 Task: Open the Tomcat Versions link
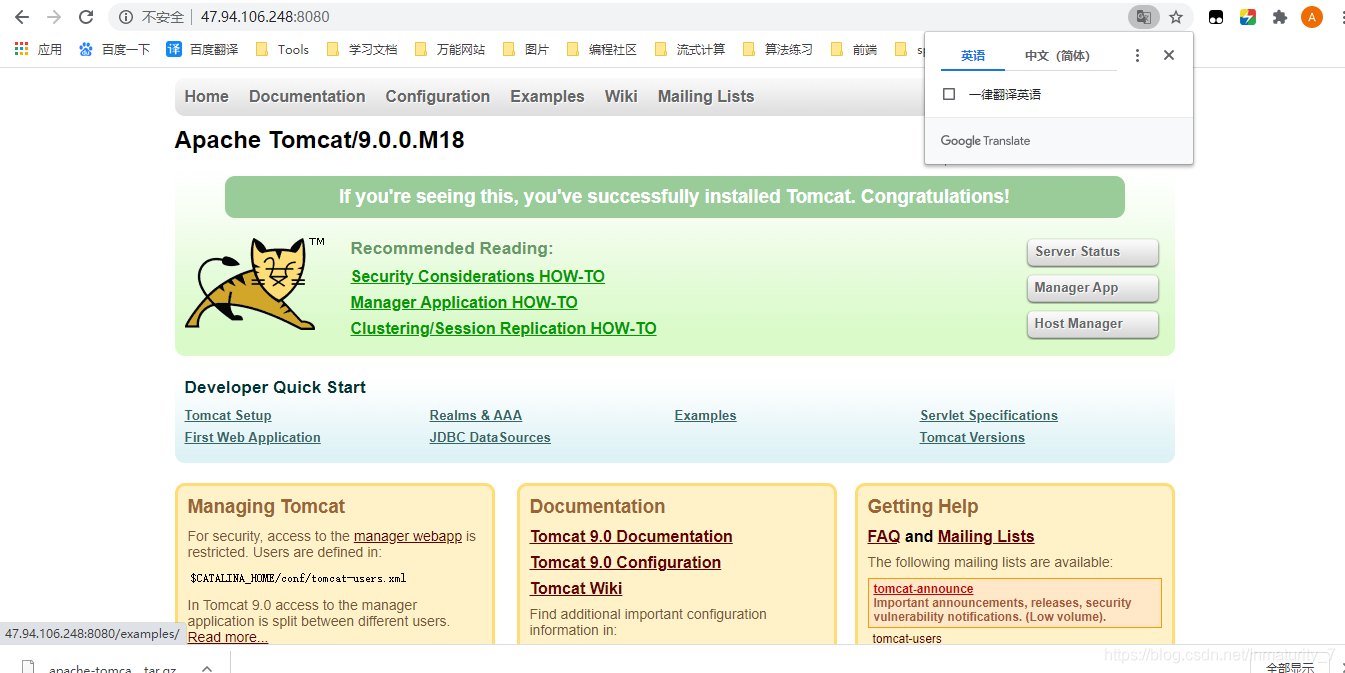point(972,437)
